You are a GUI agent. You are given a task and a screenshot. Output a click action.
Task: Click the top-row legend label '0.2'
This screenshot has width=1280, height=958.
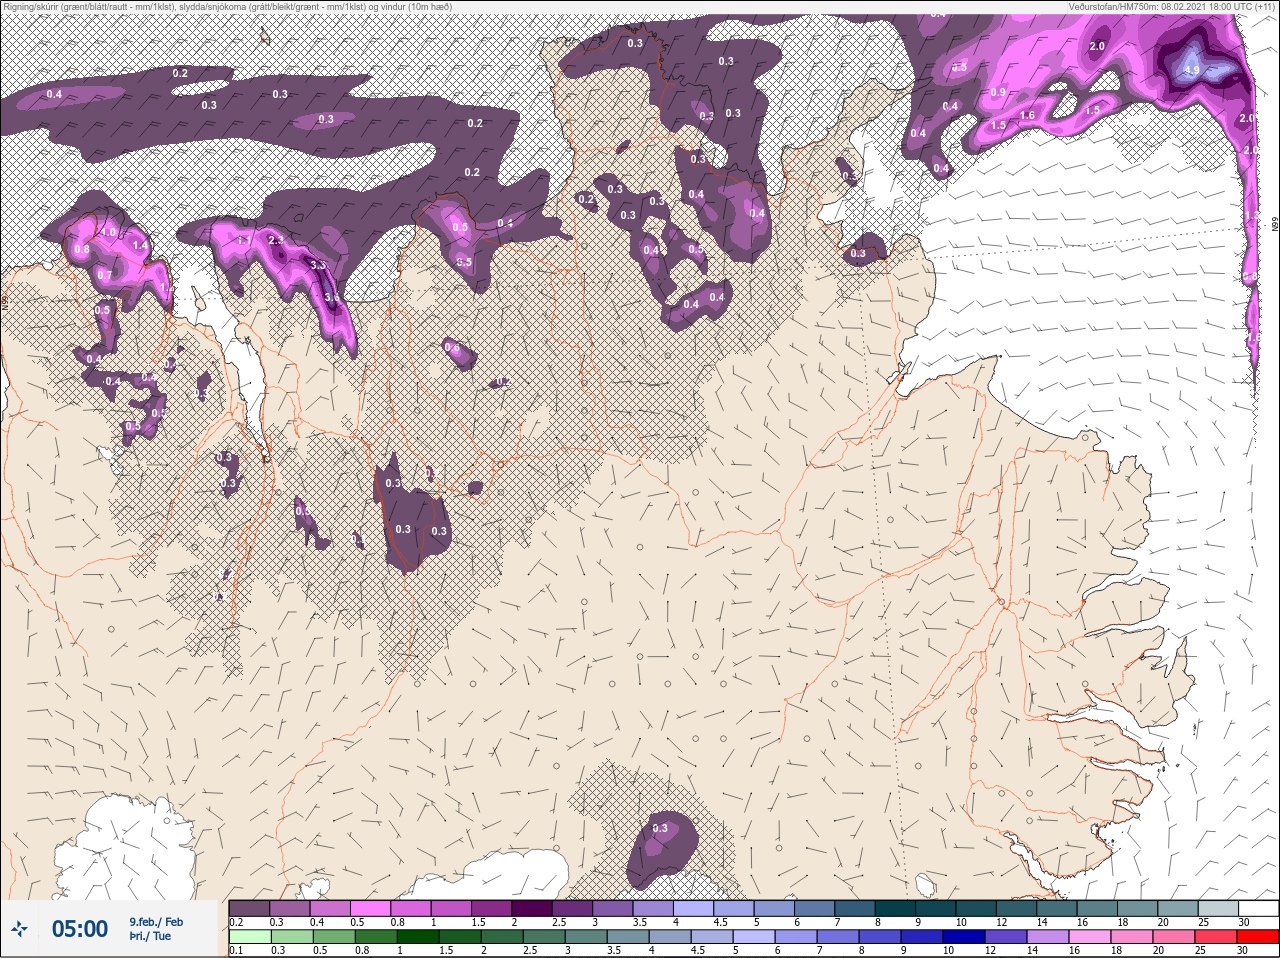pos(236,922)
